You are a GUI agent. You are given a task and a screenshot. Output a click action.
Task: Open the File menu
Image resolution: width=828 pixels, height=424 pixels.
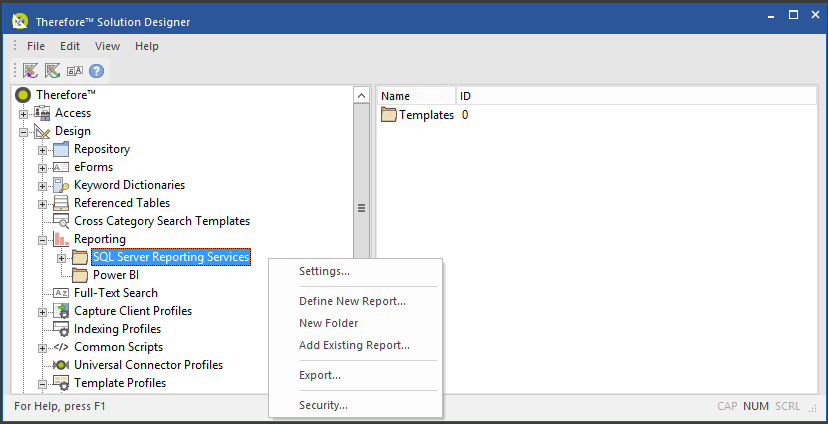36,46
